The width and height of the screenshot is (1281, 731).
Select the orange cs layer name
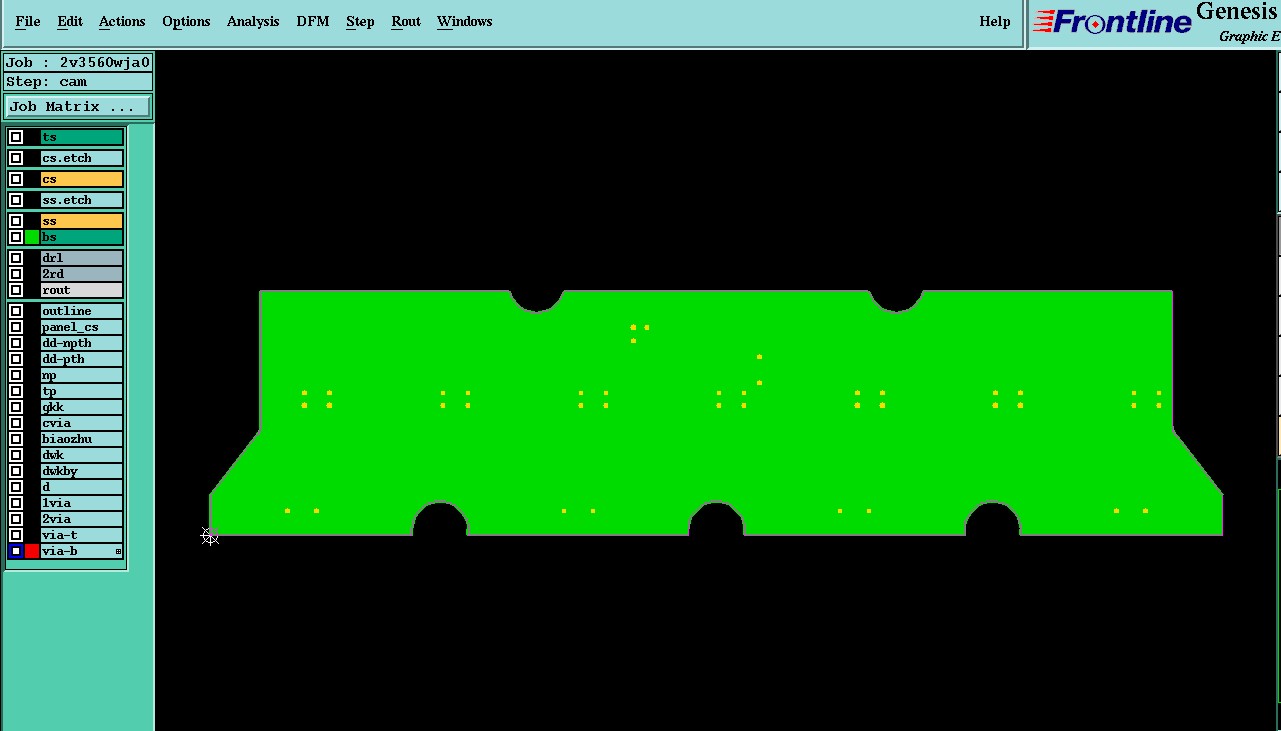pyautogui.click(x=82, y=179)
